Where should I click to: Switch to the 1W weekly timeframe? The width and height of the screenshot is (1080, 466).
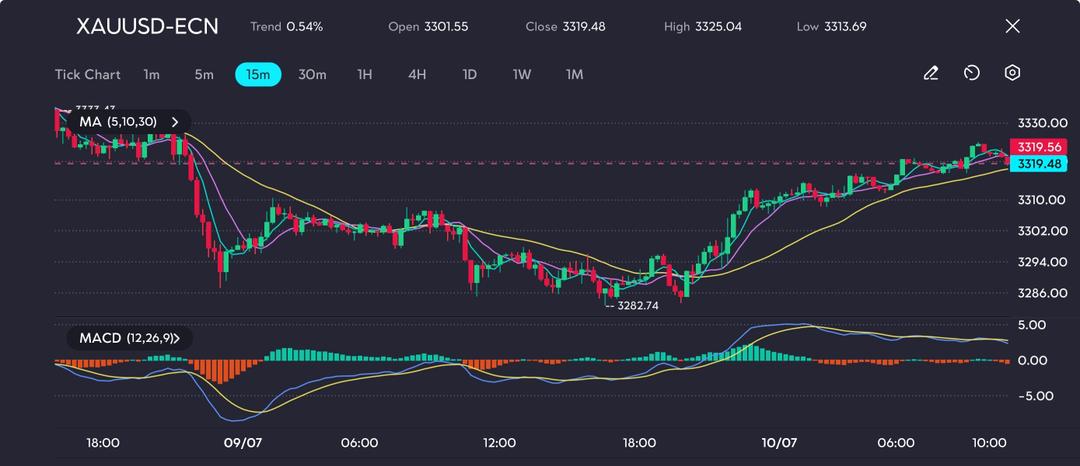pyautogui.click(x=522, y=74)
